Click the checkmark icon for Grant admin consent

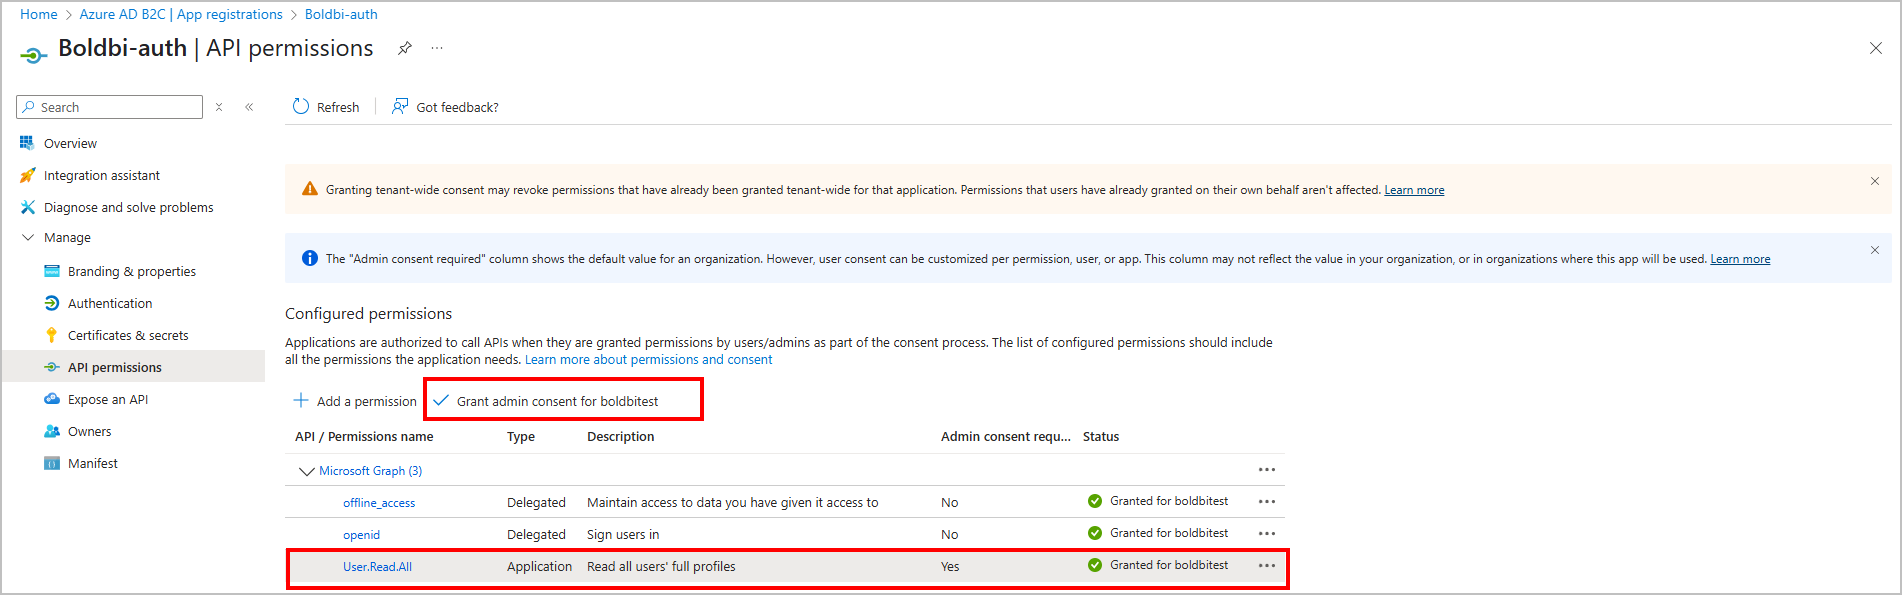(x=441, y=400)
